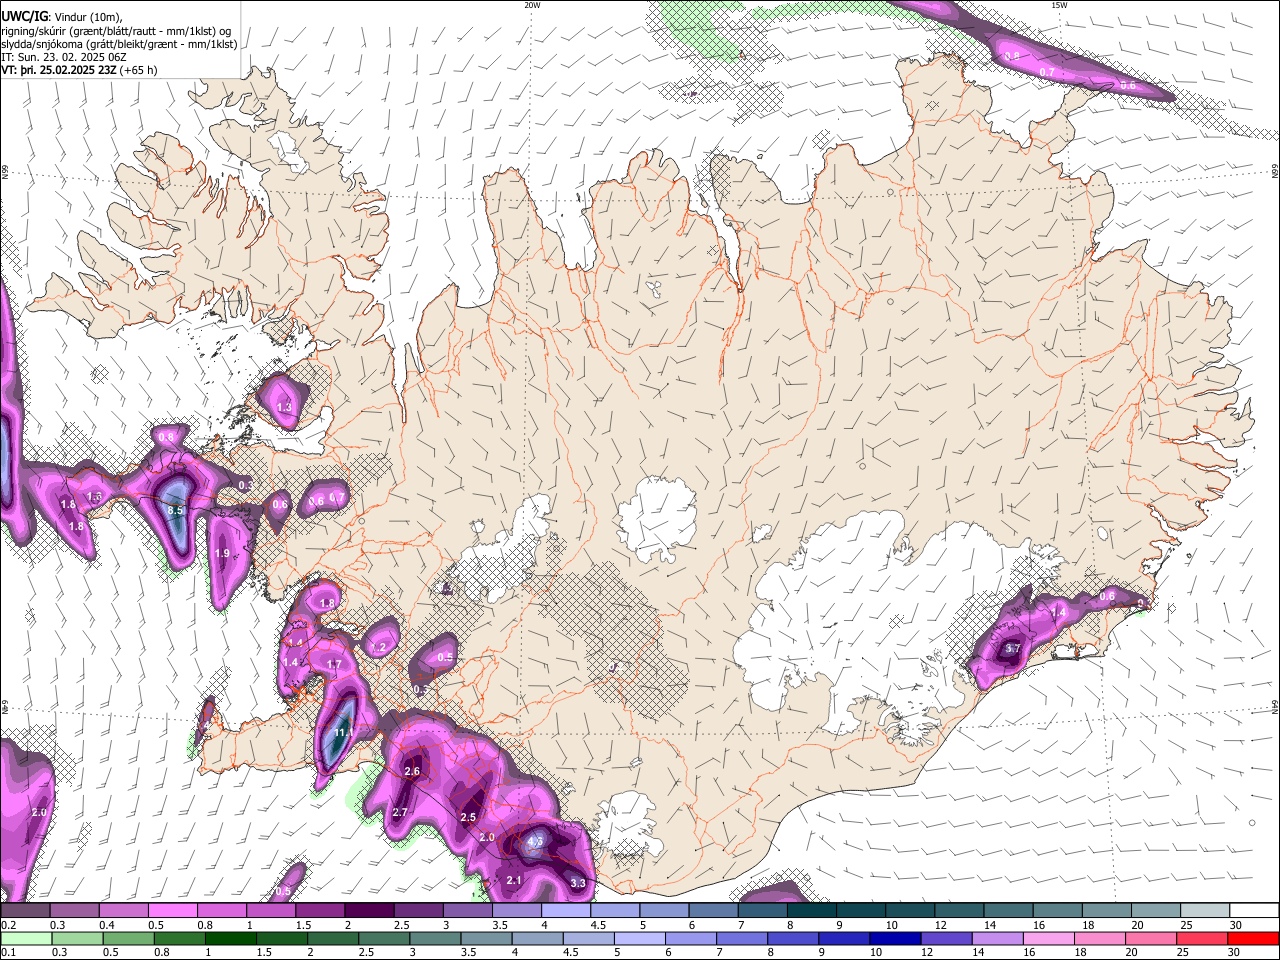The width and height of the screenshot is (1280, 960).
Task: Click the 'VT: þri. 25.02.2025 23Z (+65 h)' line
Action: 79,70
